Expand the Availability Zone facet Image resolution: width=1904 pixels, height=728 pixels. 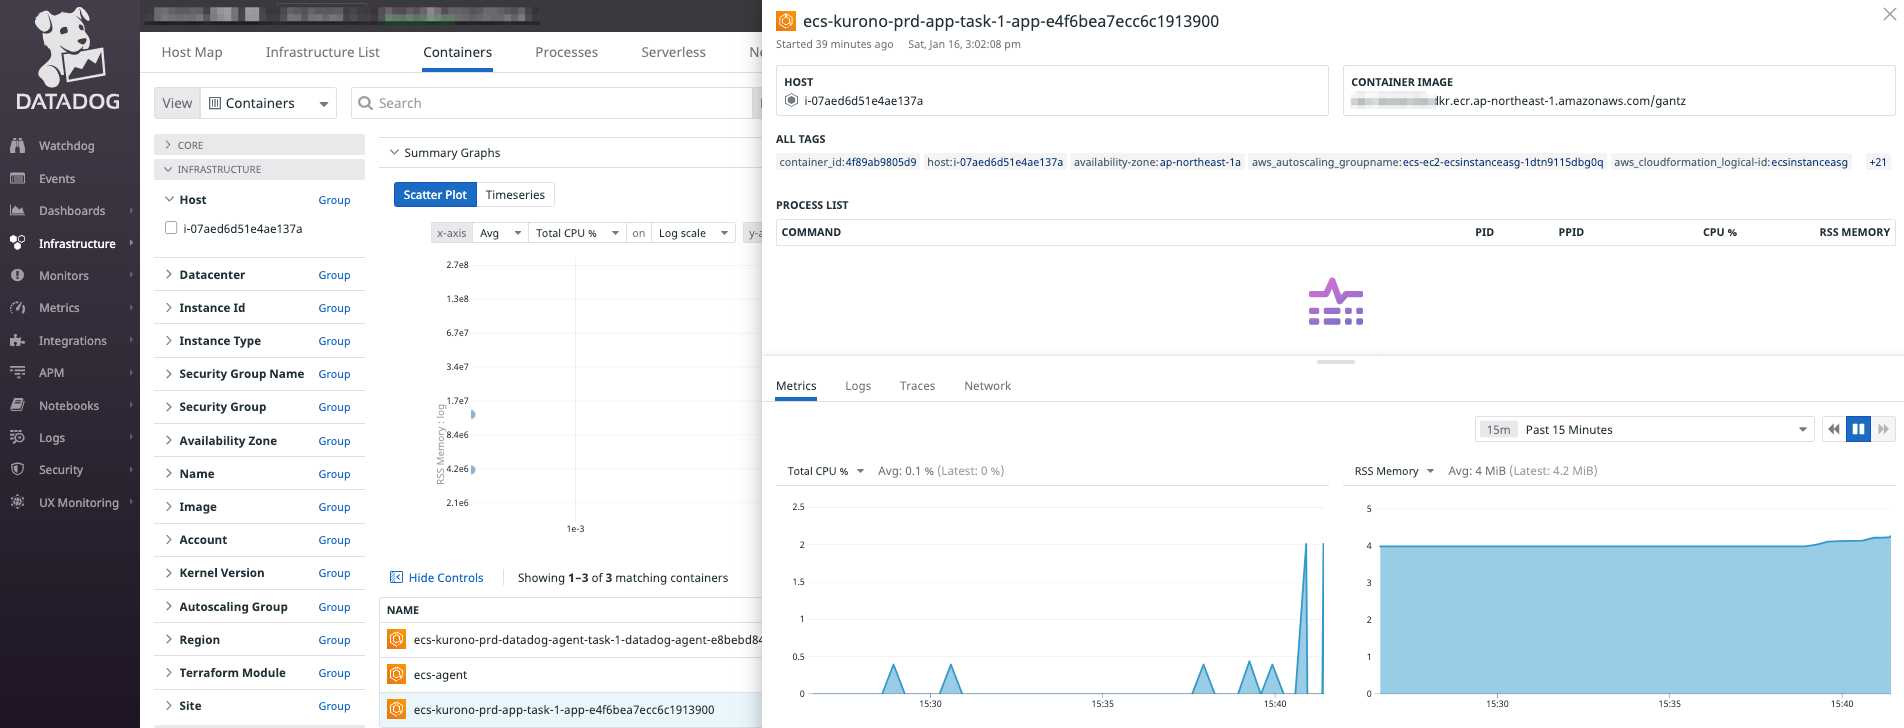(x=170, y=441)
